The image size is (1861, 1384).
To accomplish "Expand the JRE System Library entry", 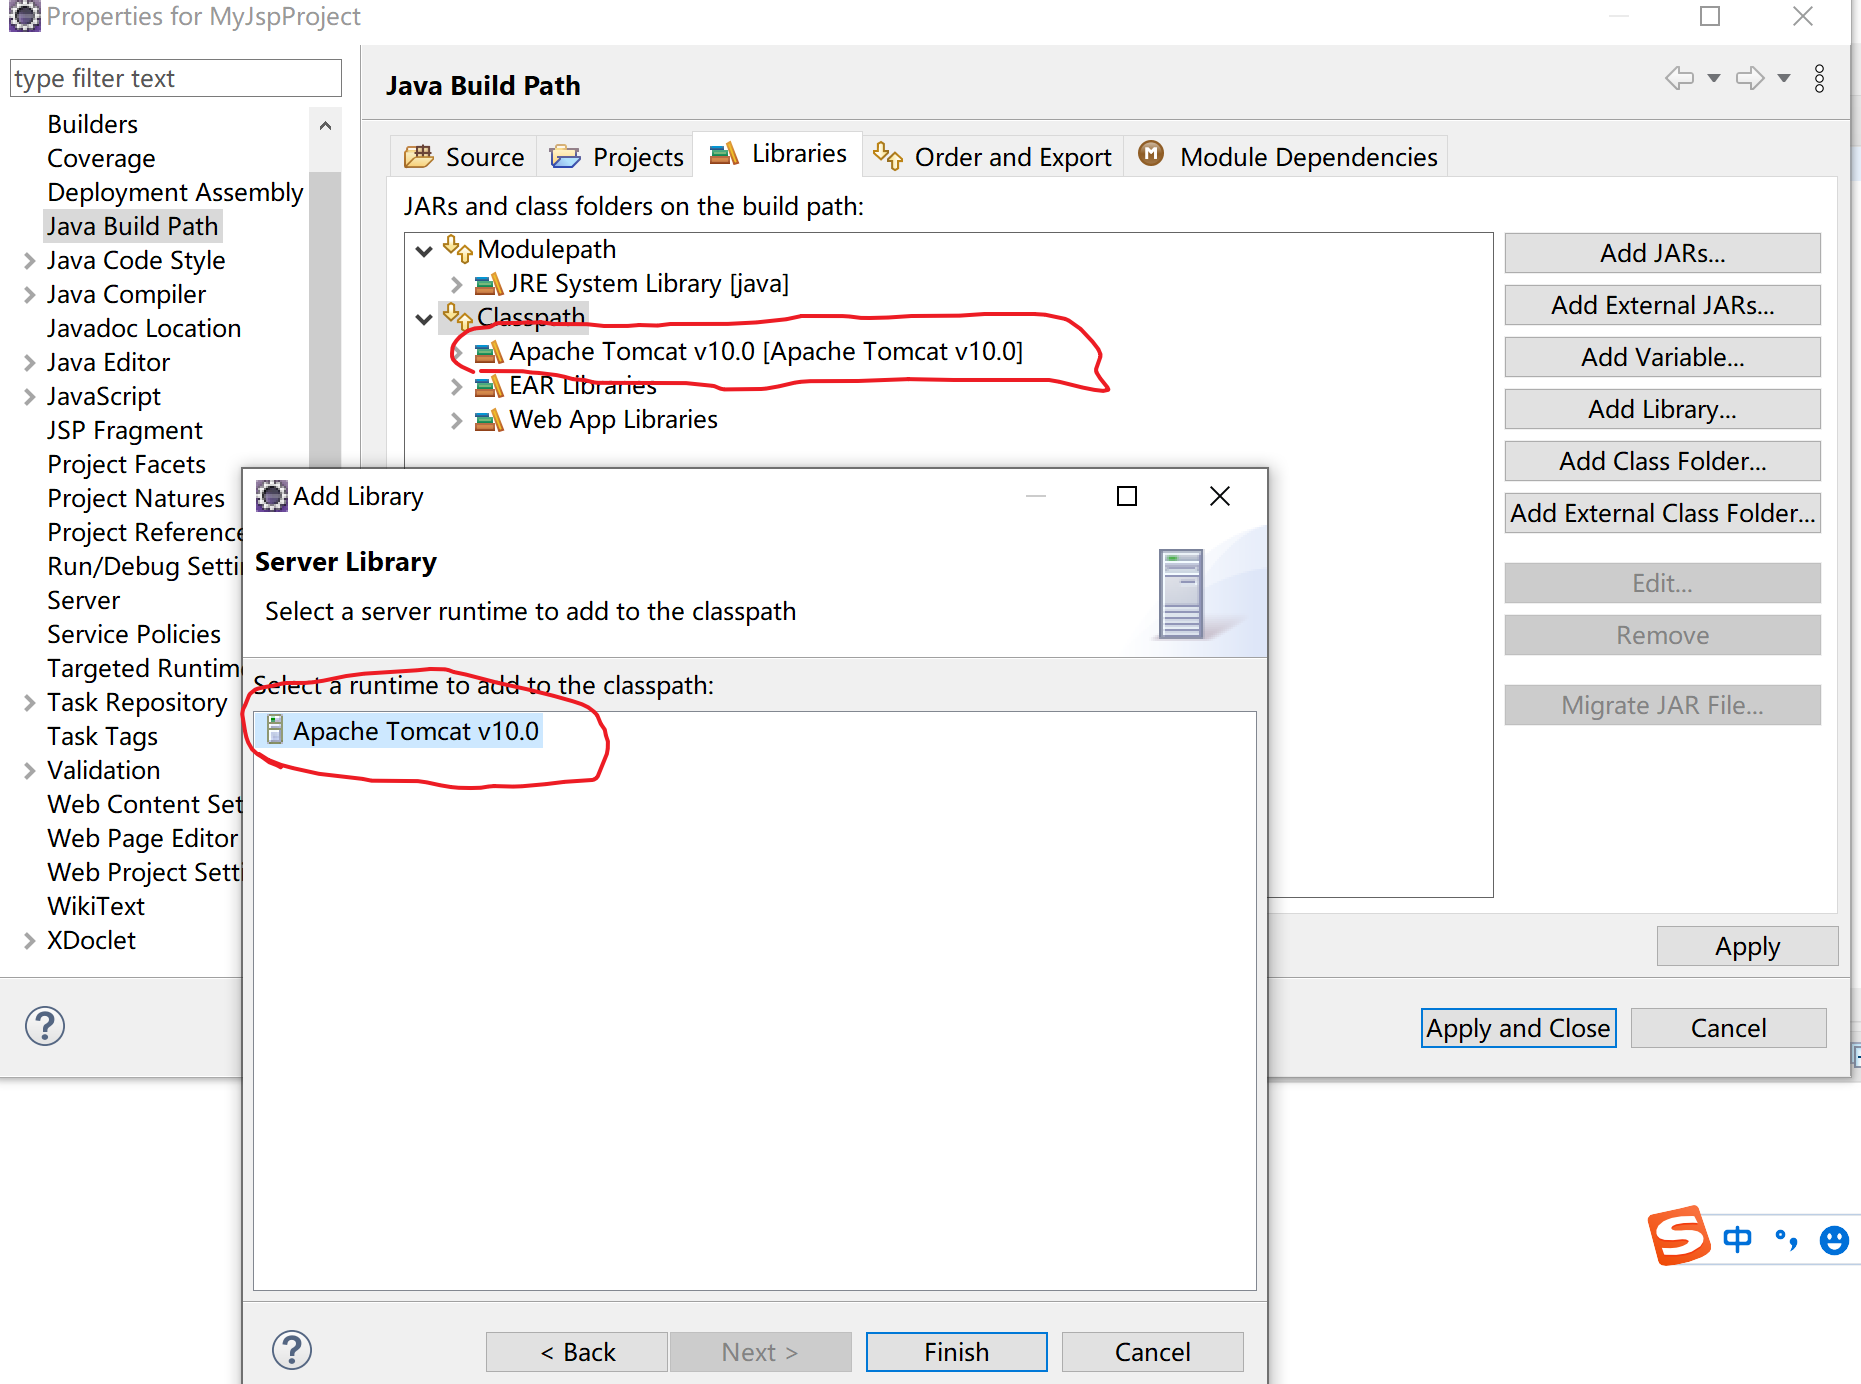I will pos(457,284).
